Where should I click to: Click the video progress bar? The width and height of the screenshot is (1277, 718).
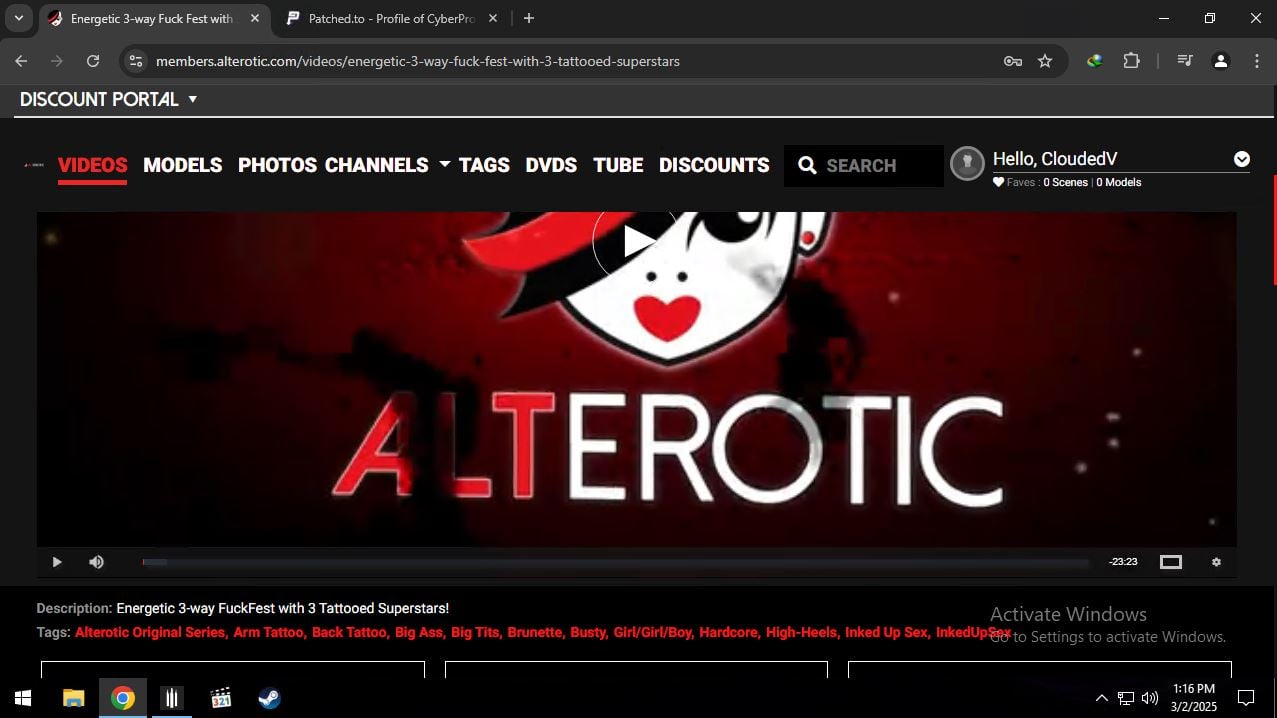click(615, 562)
